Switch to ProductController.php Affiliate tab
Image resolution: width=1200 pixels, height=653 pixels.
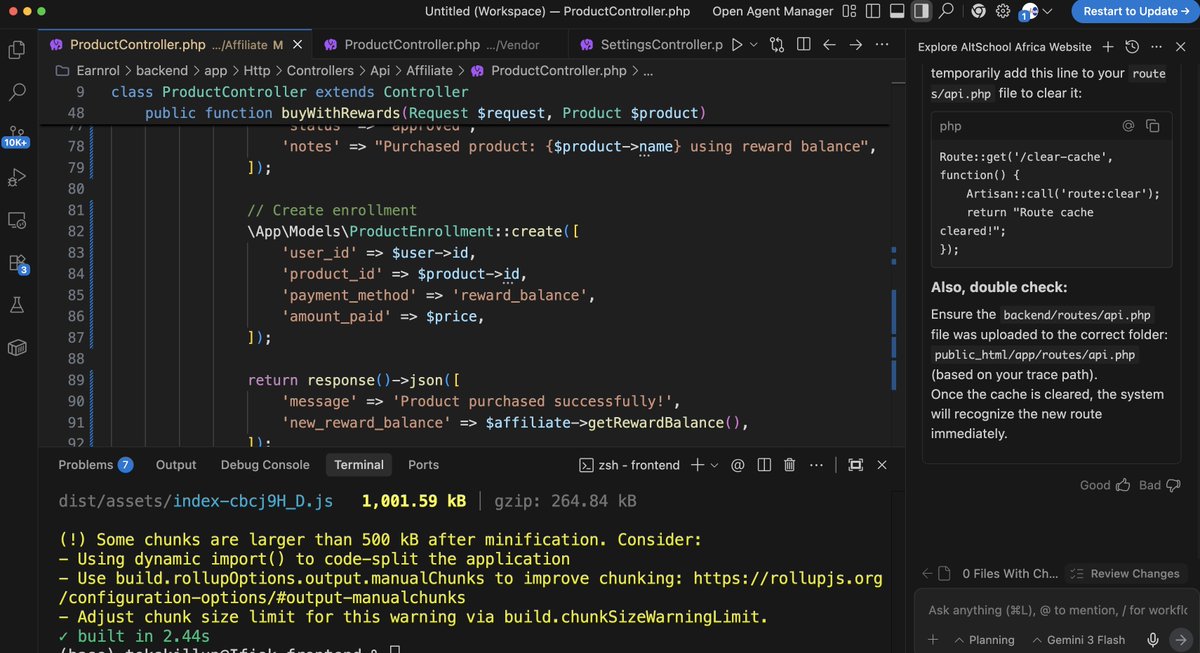tap(177, 45)
